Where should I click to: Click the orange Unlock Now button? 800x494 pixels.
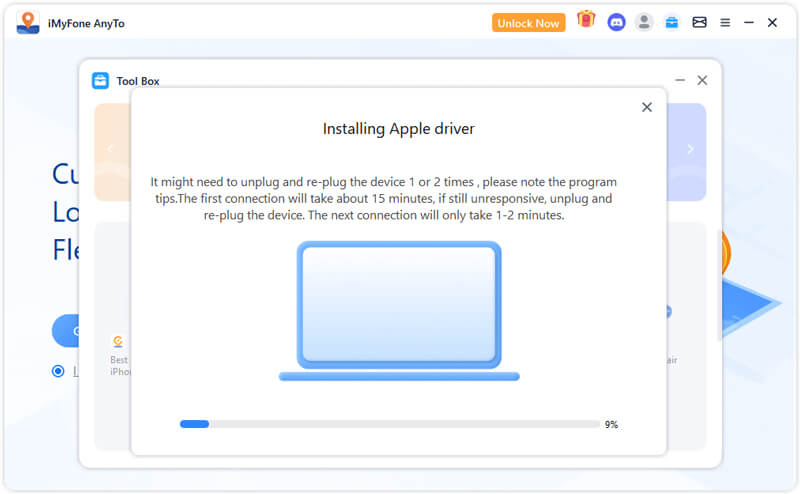click(x=528, y=22)
